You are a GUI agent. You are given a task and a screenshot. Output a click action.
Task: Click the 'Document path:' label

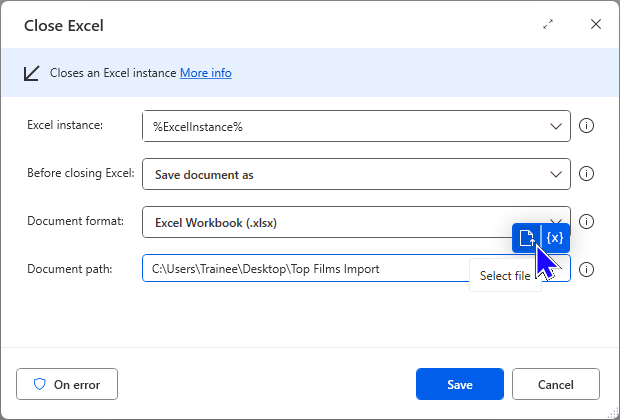pos(70,269)
